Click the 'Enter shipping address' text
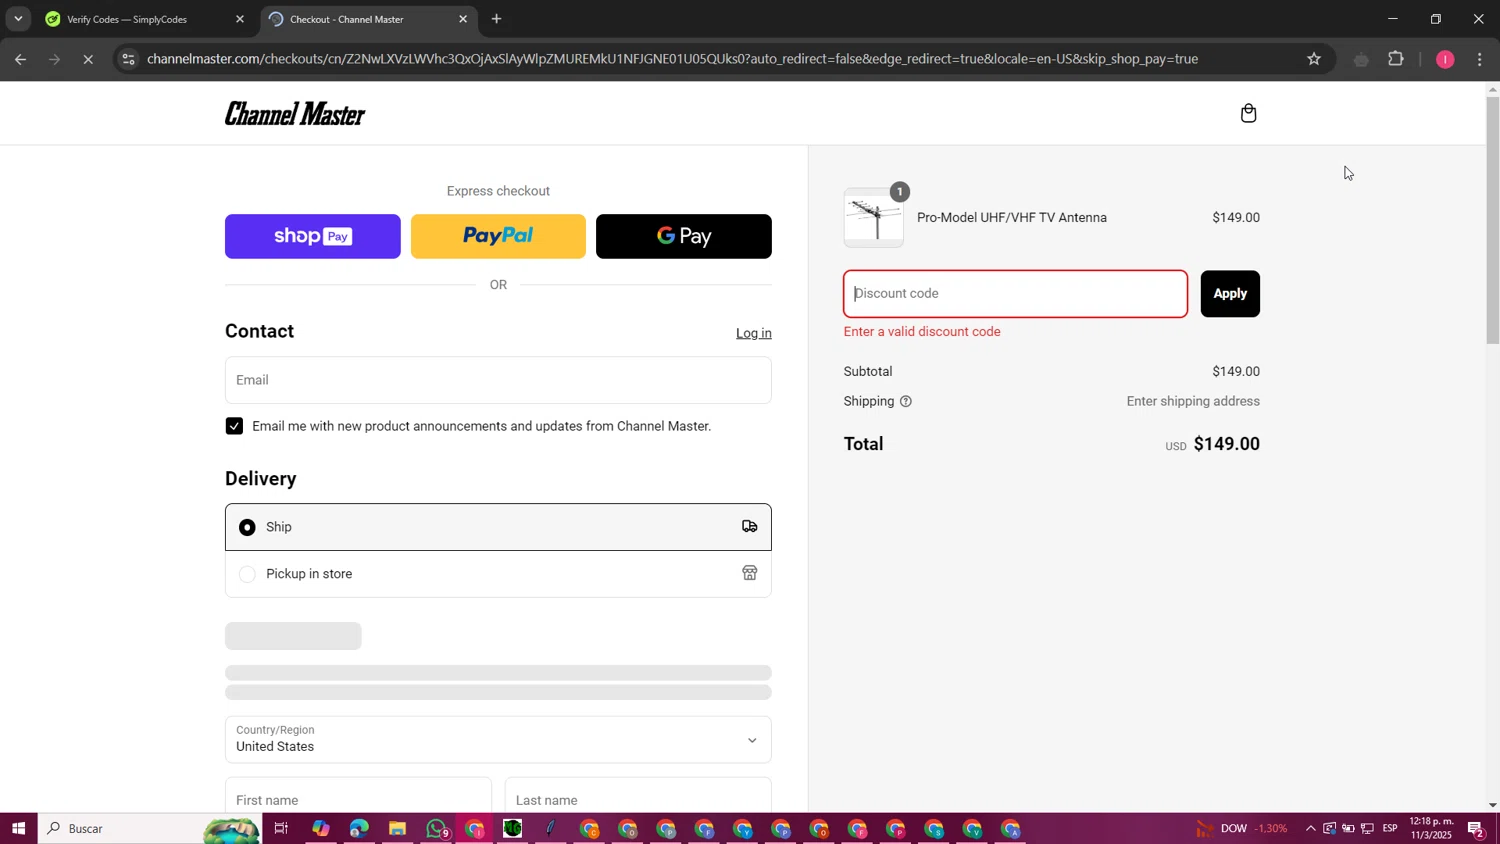This screenshot has width=1500, height=844. tap(1193, 402)
